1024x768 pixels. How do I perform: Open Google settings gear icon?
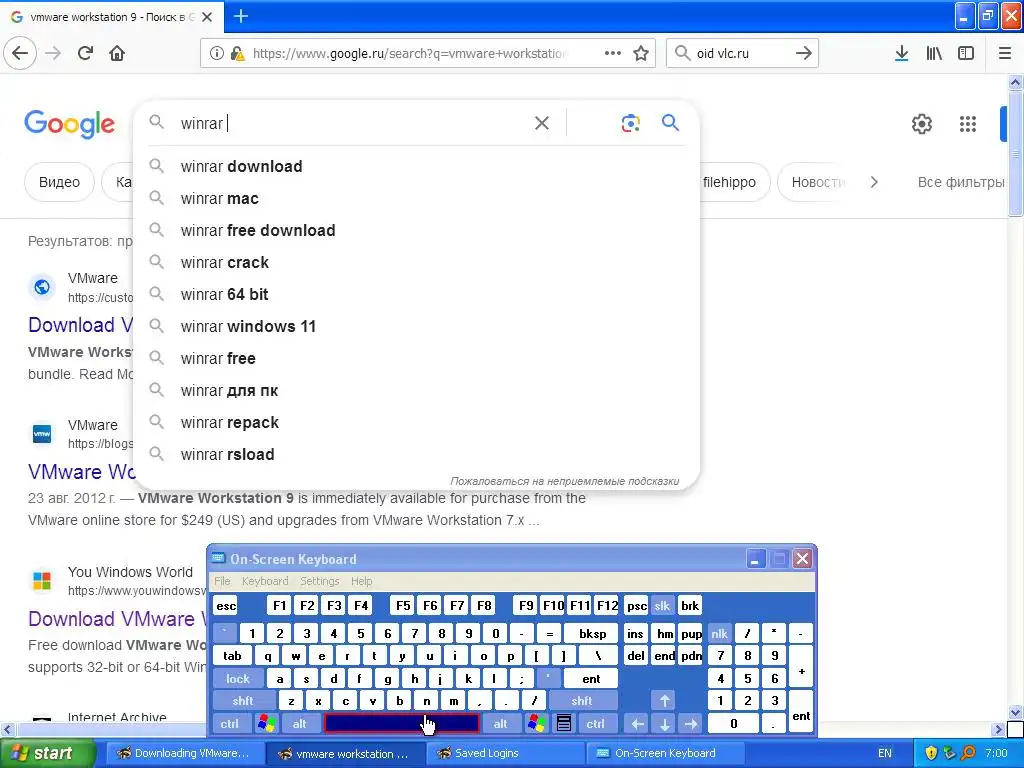pyautogui.click(x=921, y=123)
